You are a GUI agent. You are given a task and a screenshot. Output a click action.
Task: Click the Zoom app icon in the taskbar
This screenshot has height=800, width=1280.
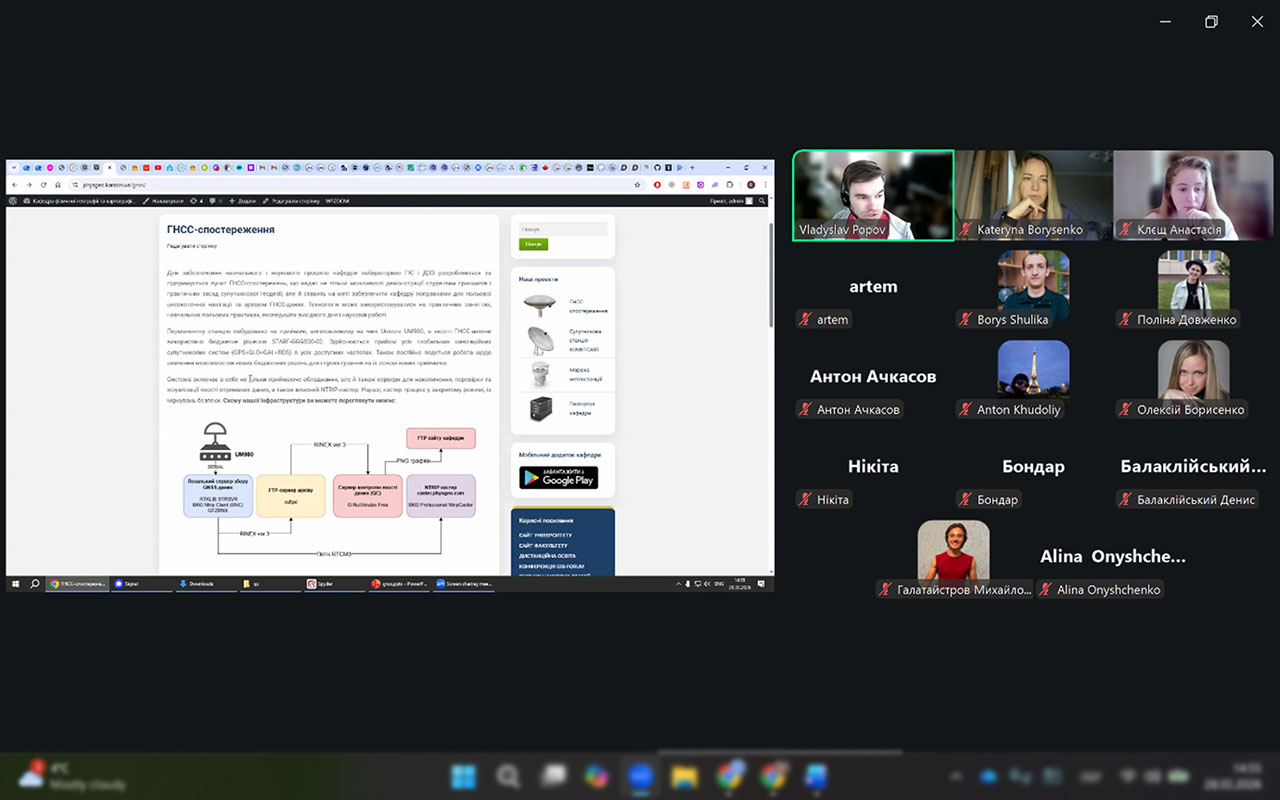(640, 777)
